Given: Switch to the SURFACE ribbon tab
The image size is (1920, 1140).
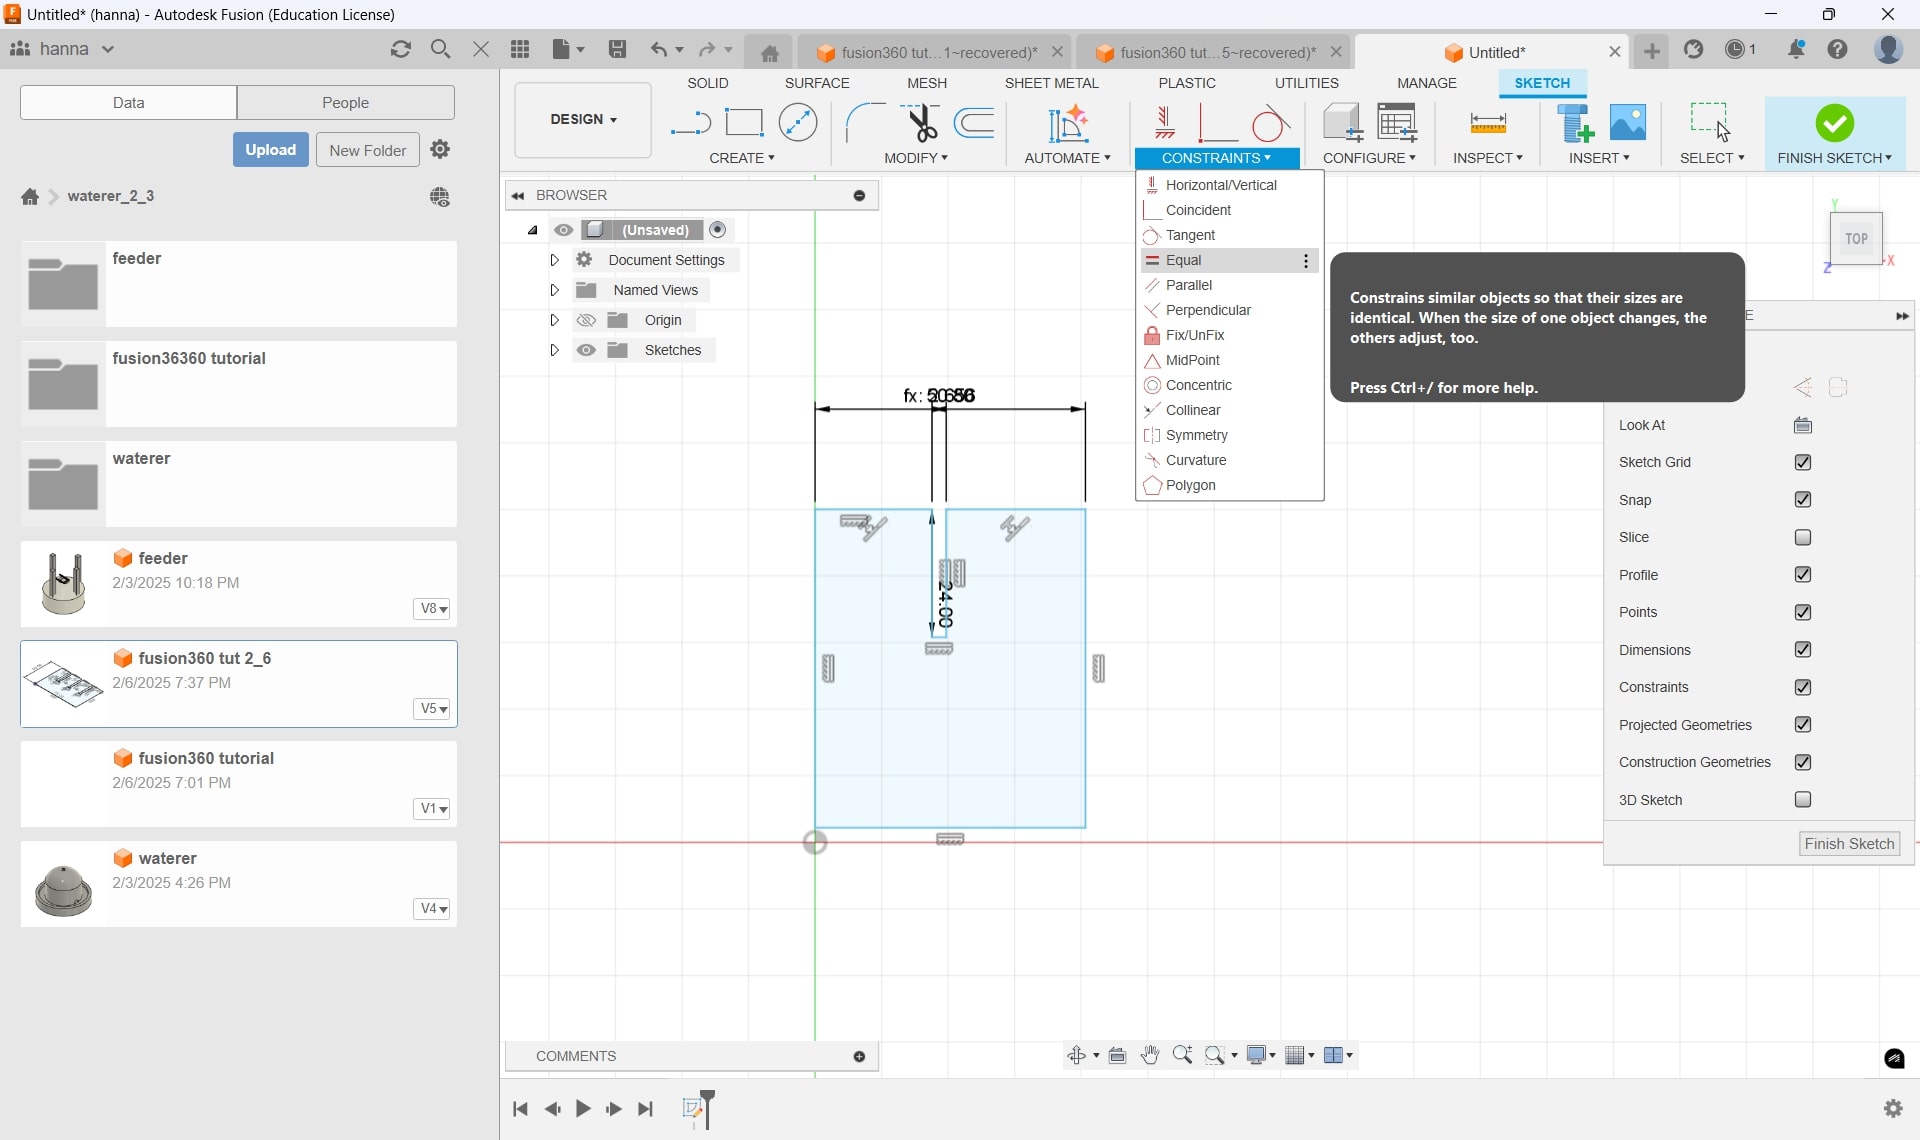Looking at the screenshot, I should pyautogui.click(x=814, y=83).
